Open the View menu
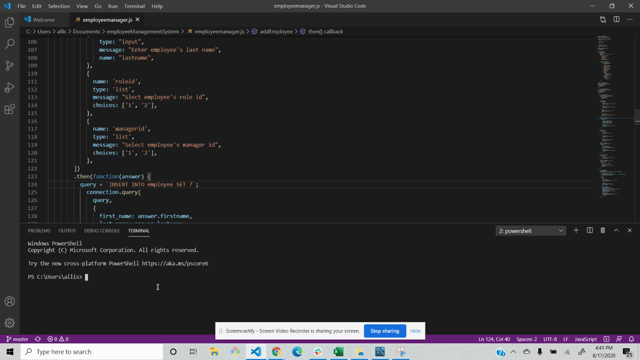This screenshot has height=360, width=640. (82, 6)
